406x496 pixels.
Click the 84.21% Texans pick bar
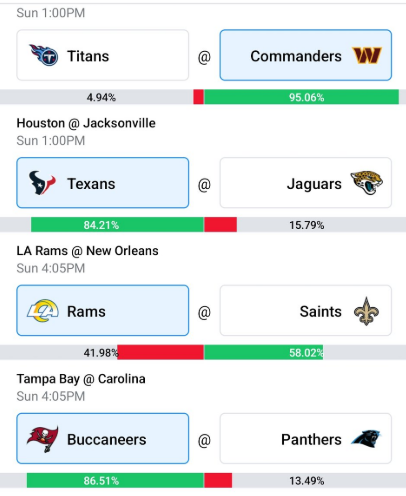pos(117,225)
